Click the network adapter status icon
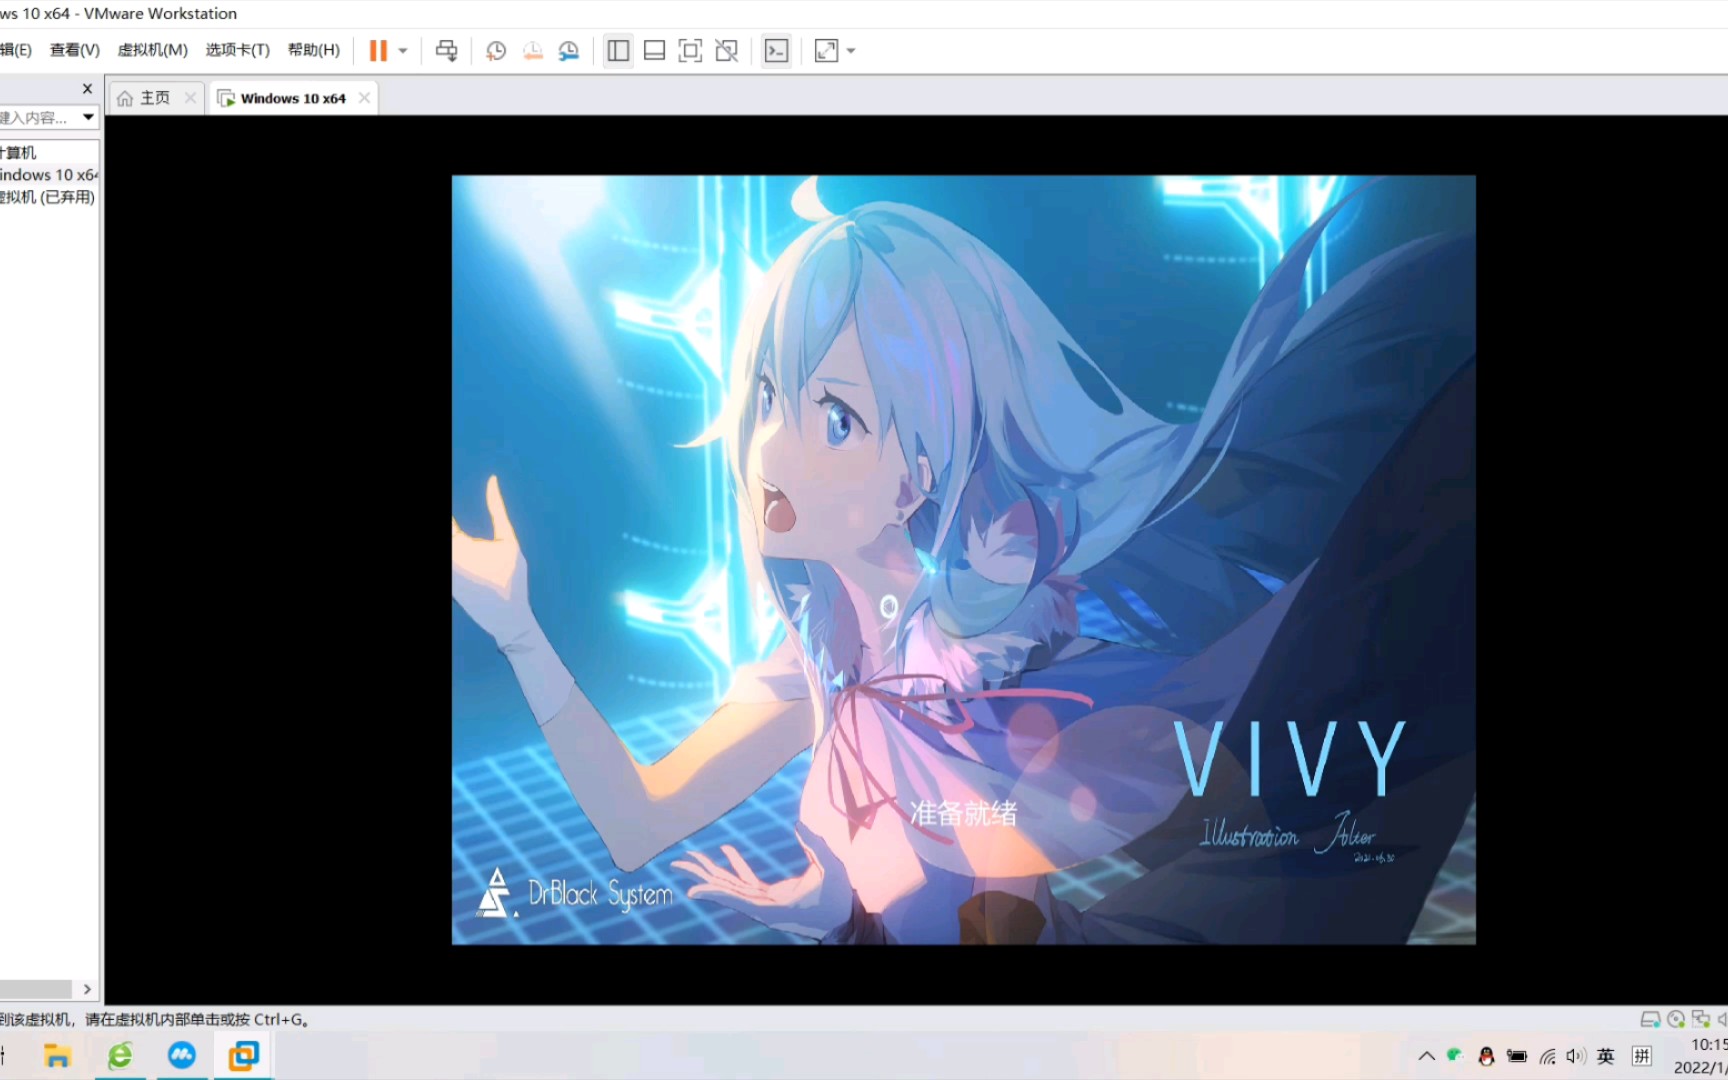 1700,1019
